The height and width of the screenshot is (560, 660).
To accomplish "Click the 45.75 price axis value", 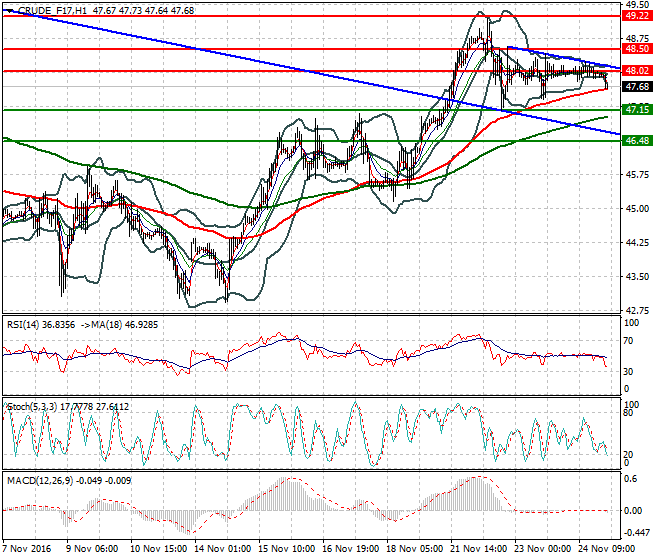I will coord(637,175).
